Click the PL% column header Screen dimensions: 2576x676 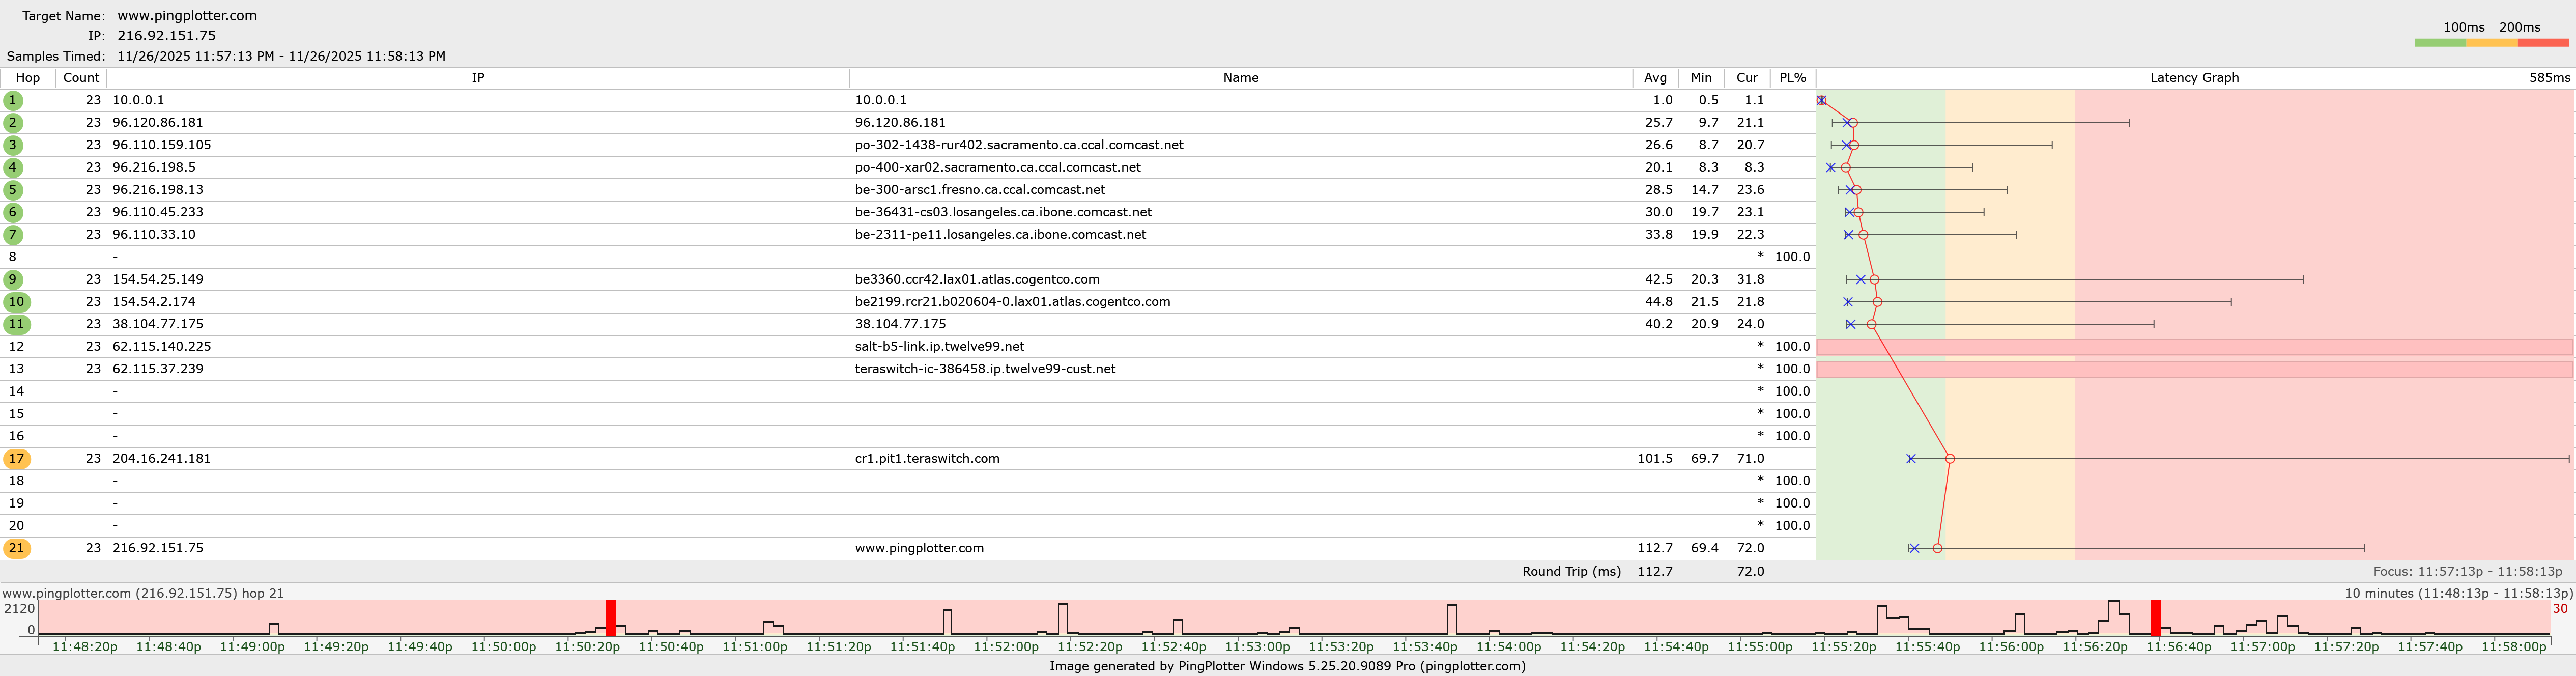point(1792,78)
